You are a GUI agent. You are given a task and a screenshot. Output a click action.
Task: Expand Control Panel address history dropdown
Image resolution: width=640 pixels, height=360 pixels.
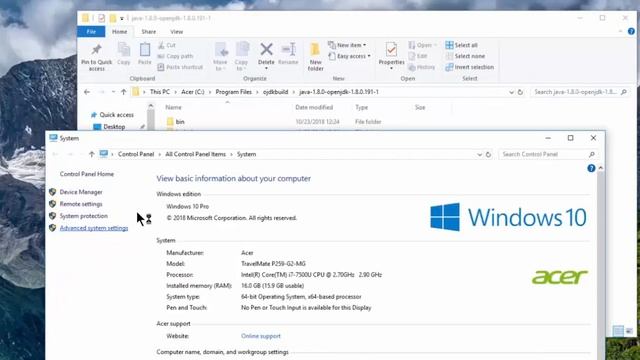[480, 155]
